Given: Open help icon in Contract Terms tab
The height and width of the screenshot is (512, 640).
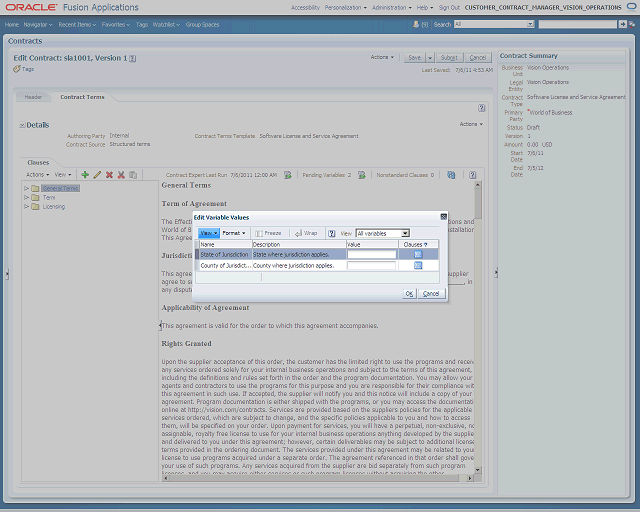Looking at the screenshot, I should 482,108.
